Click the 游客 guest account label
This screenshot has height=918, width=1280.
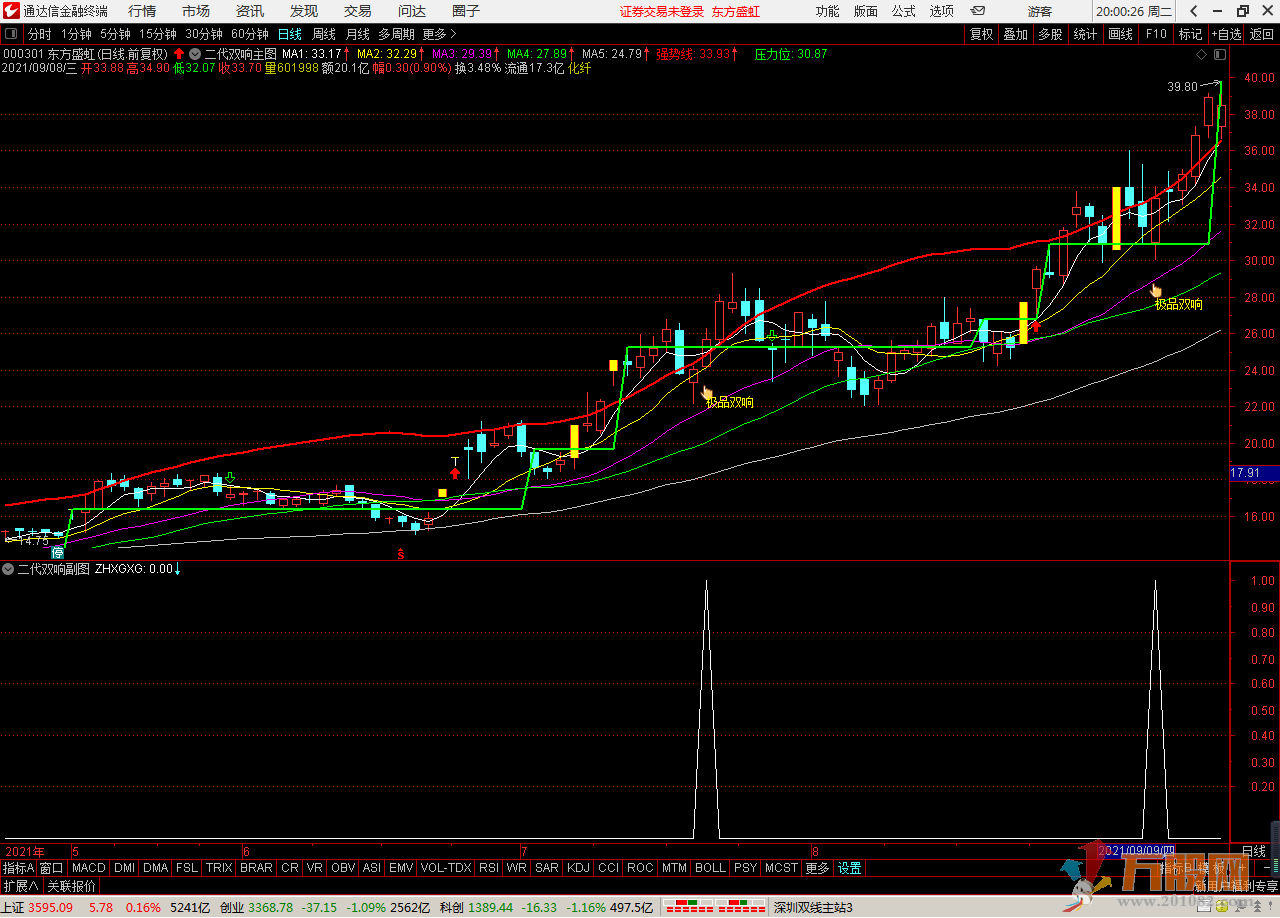pyautogui.click(x=1040, y=12)
